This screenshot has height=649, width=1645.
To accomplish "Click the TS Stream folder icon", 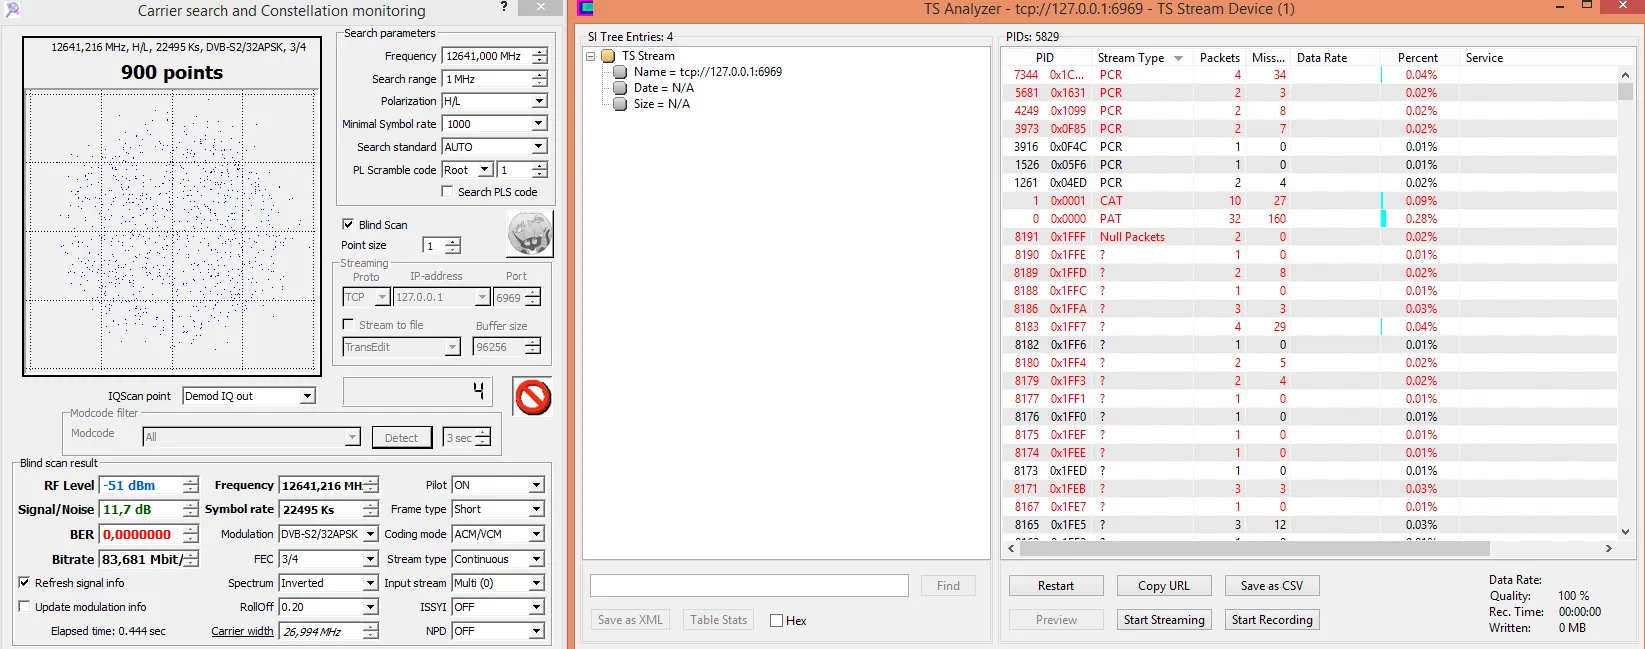I will pos(608,56).
